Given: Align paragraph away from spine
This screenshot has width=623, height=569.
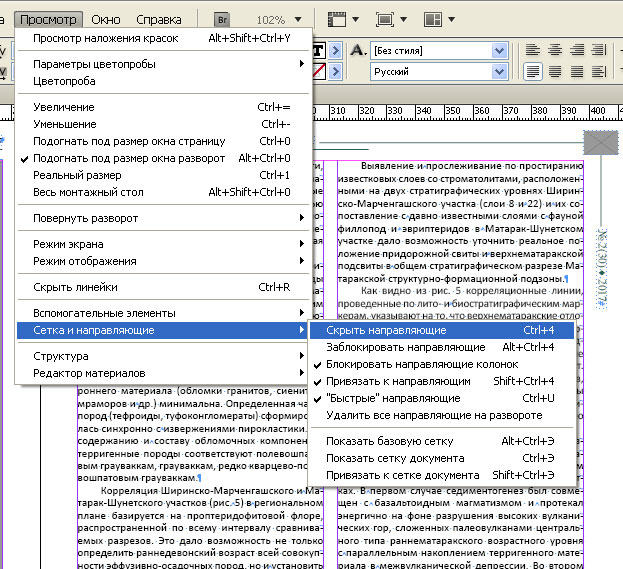Looking at the screenshot, I should (x=598, y=72).
